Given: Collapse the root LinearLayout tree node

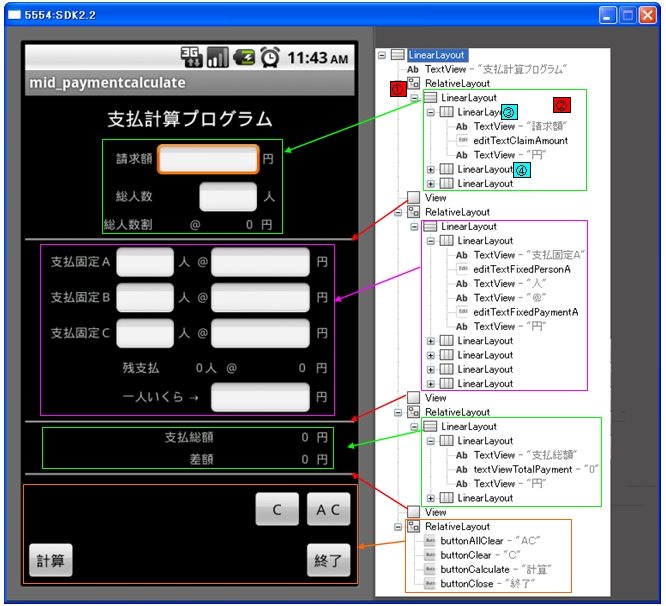Looking at the screenshot, I should pyautogui.click(x=383, y=55).
